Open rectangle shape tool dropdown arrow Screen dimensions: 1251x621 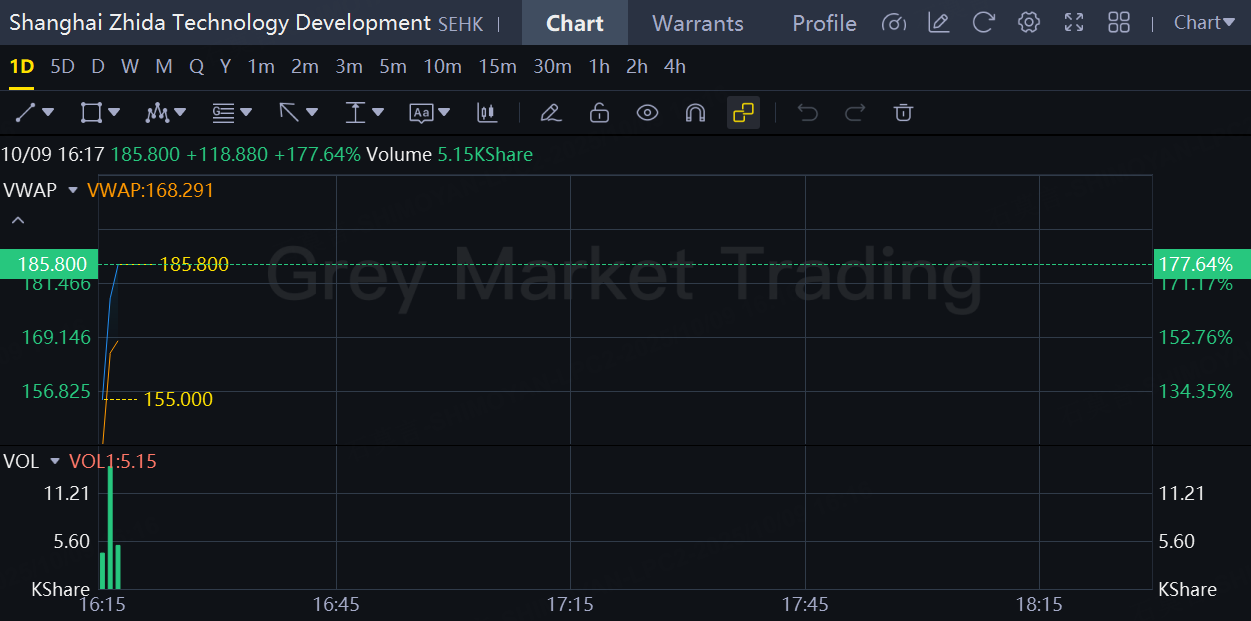click(114, 113)
